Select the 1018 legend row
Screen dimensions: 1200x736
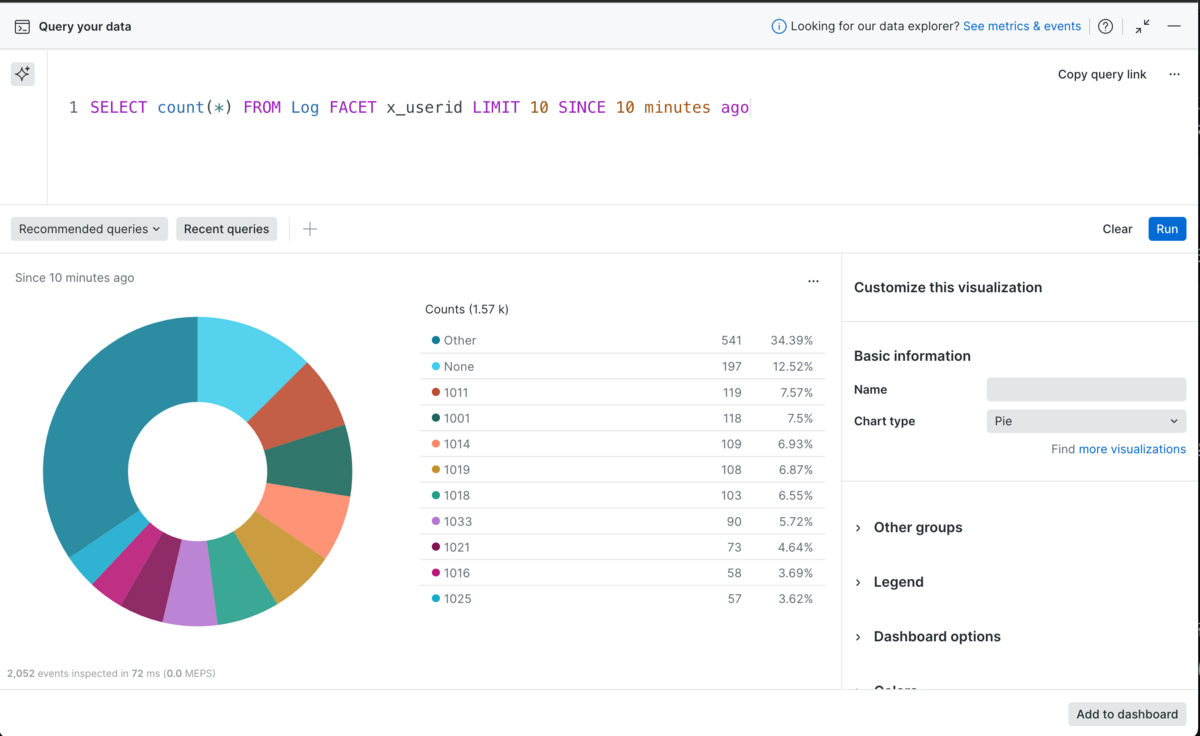coord(623,495)
